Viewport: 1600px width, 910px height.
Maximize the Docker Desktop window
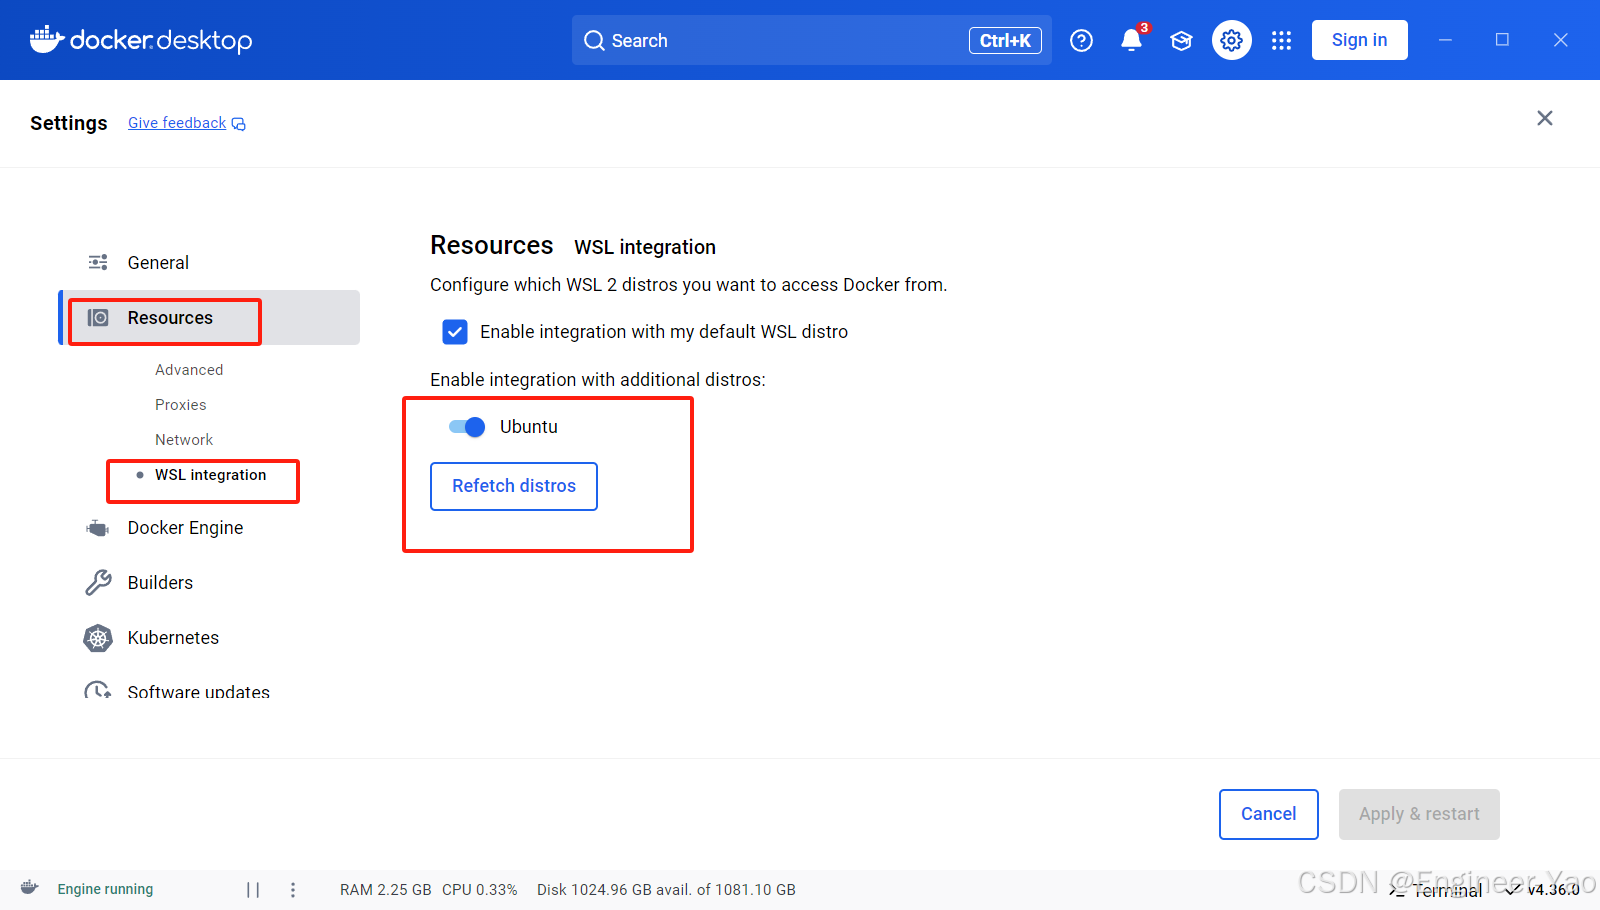[1502, 40]
